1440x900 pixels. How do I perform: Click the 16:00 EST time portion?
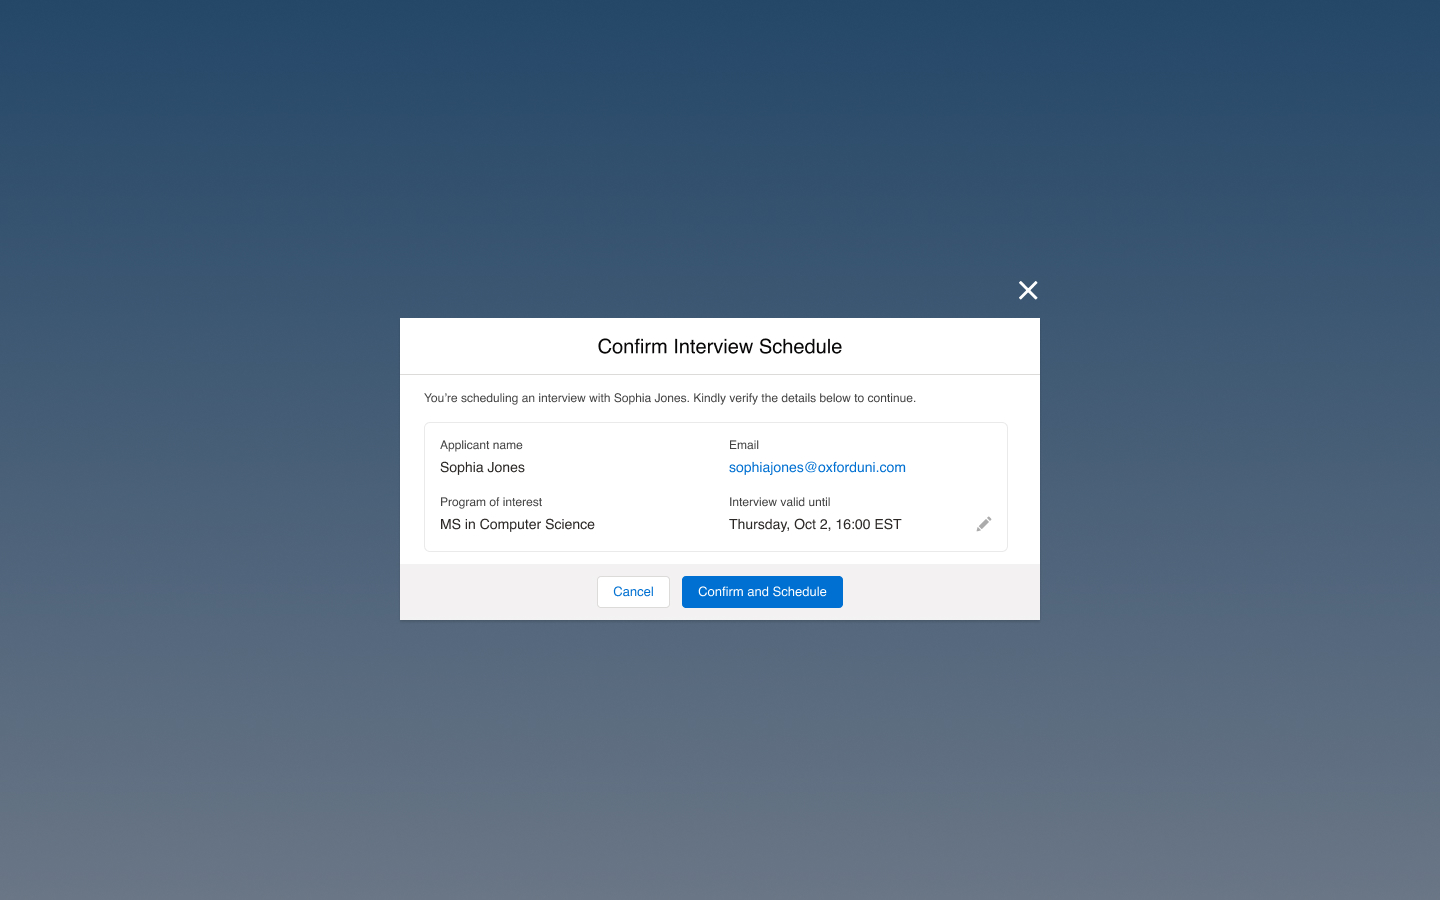[x=868, y=524]
